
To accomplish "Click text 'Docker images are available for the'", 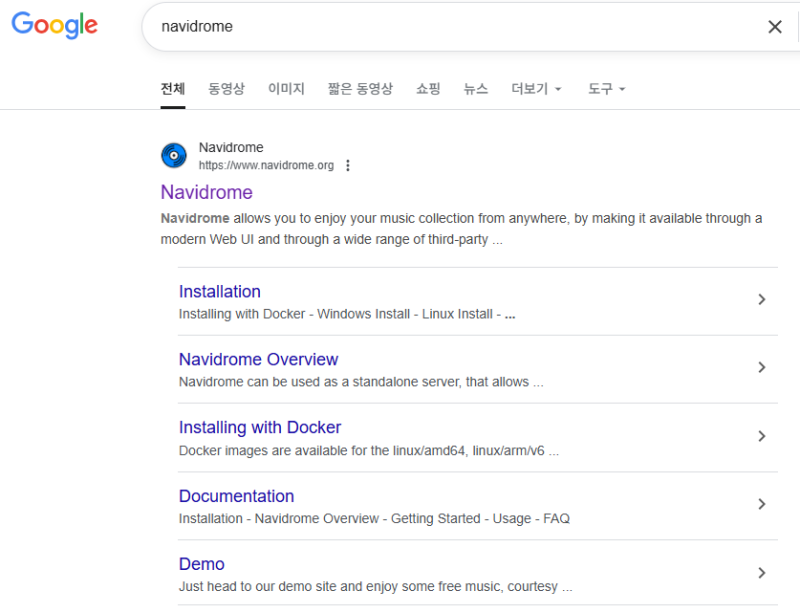I will tap(284, 451).
